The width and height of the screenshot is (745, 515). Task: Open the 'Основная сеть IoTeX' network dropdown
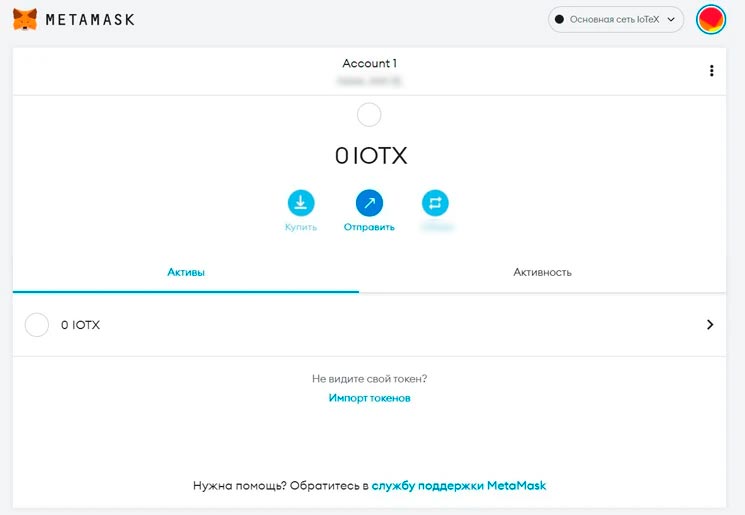coord(615,19)
